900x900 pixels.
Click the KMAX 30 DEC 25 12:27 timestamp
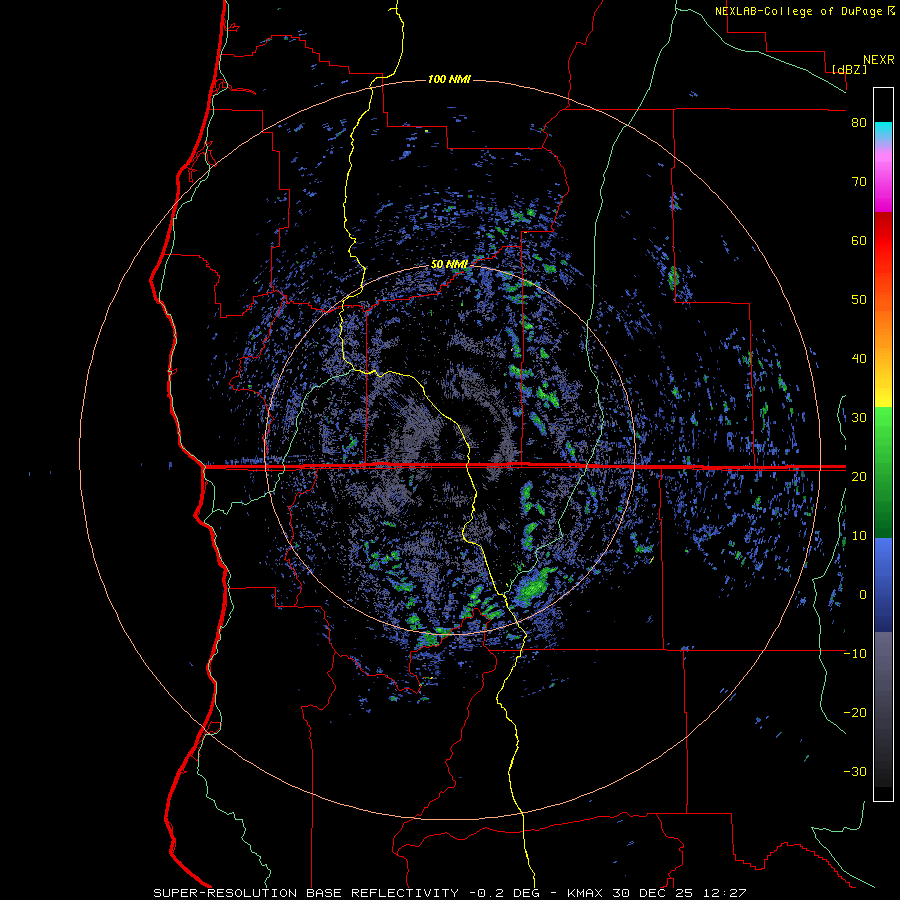[656, 893]
